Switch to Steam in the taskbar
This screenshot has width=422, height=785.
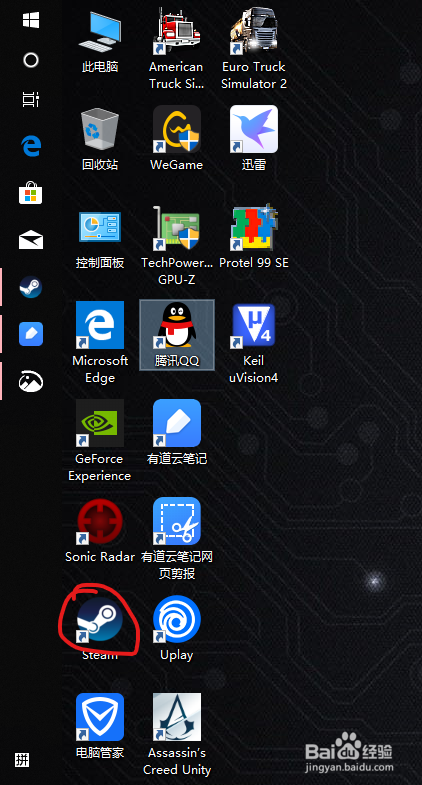(x=31, y=287)
